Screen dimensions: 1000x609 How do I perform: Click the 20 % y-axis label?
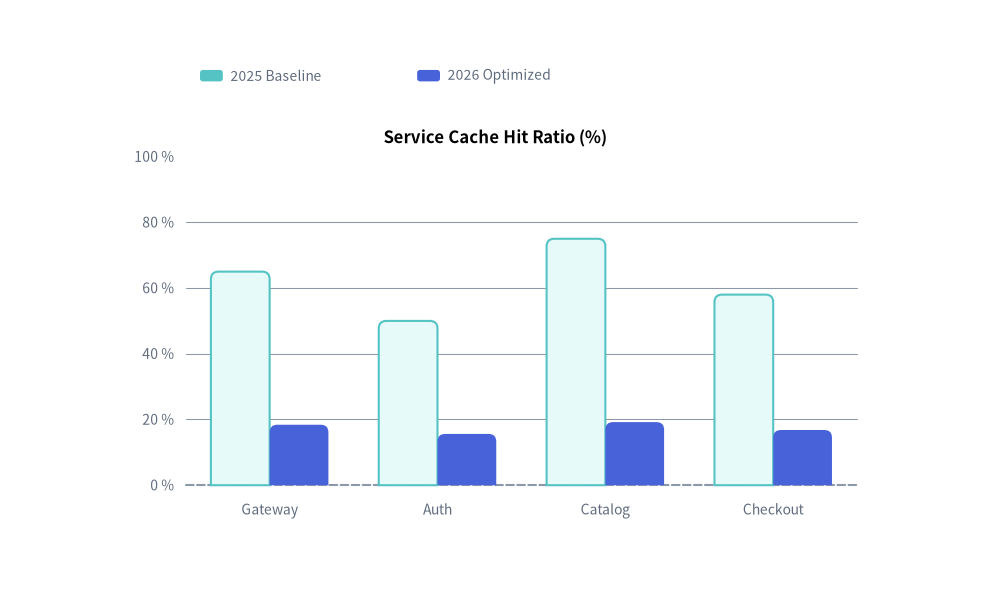click(158, 420)
